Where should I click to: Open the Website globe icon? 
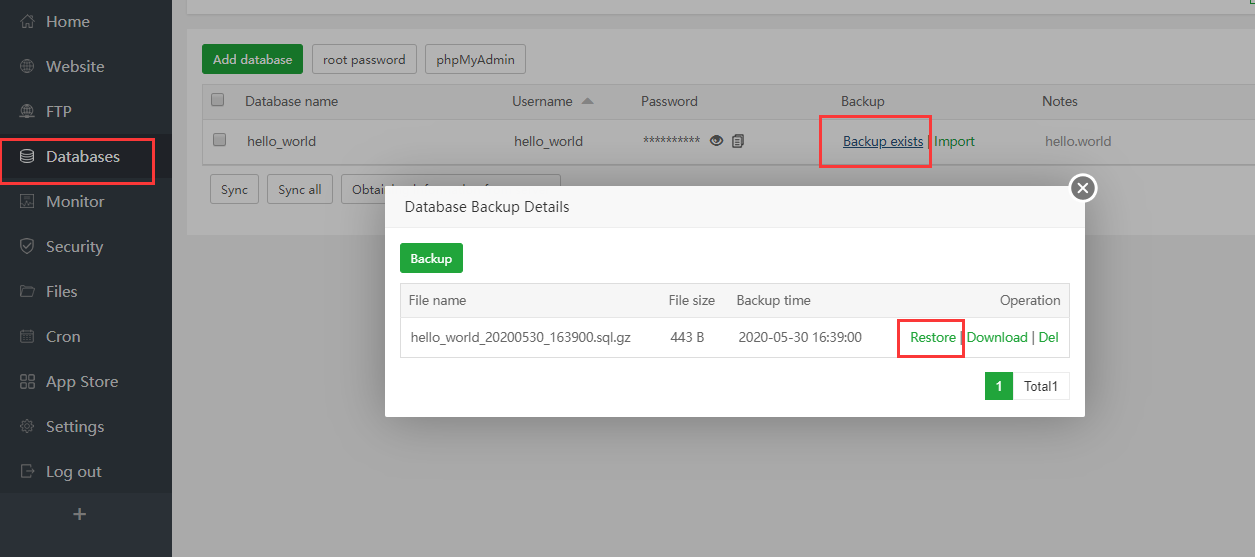(x=28, y=67)
